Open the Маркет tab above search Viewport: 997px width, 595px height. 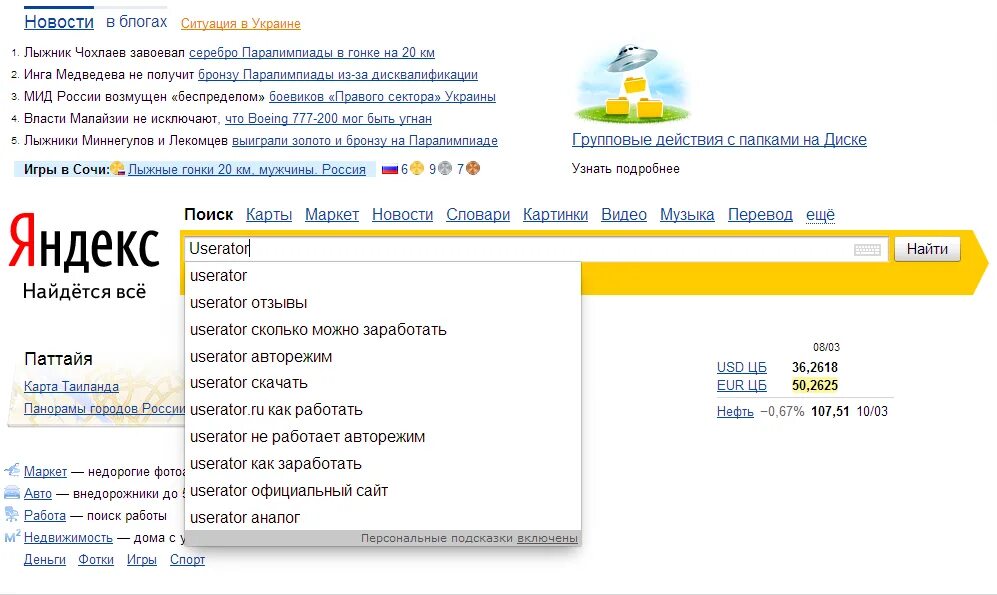[x=332, y=215]
